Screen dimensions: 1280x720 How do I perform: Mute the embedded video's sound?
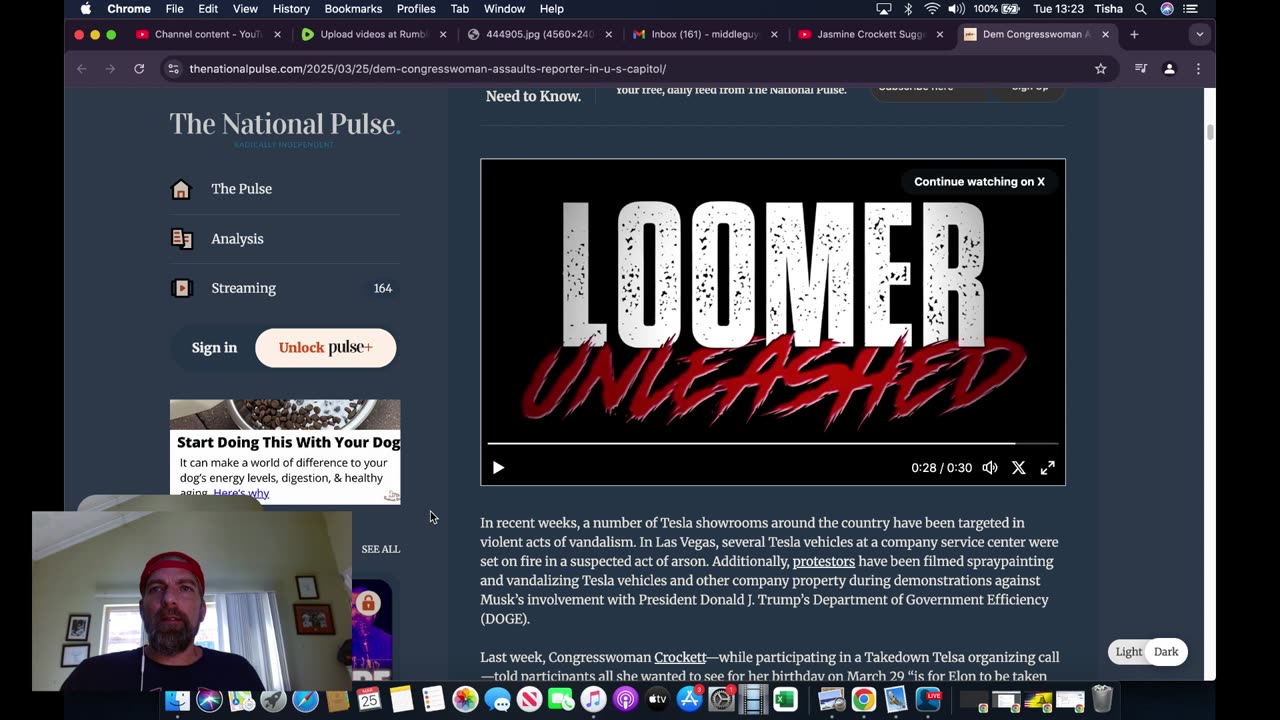click(990, 468)
